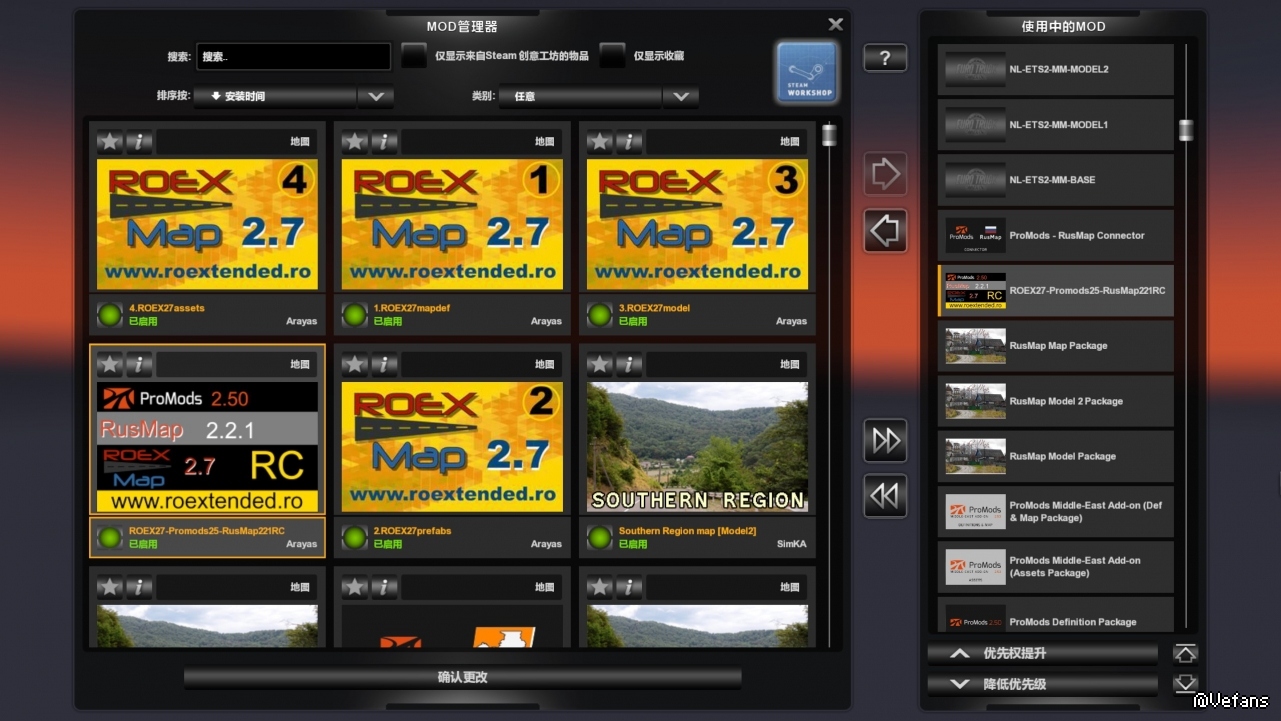Star the 1.ROEX27mapdef mod card
1281x721 pixels.
(x=355, y=142)
